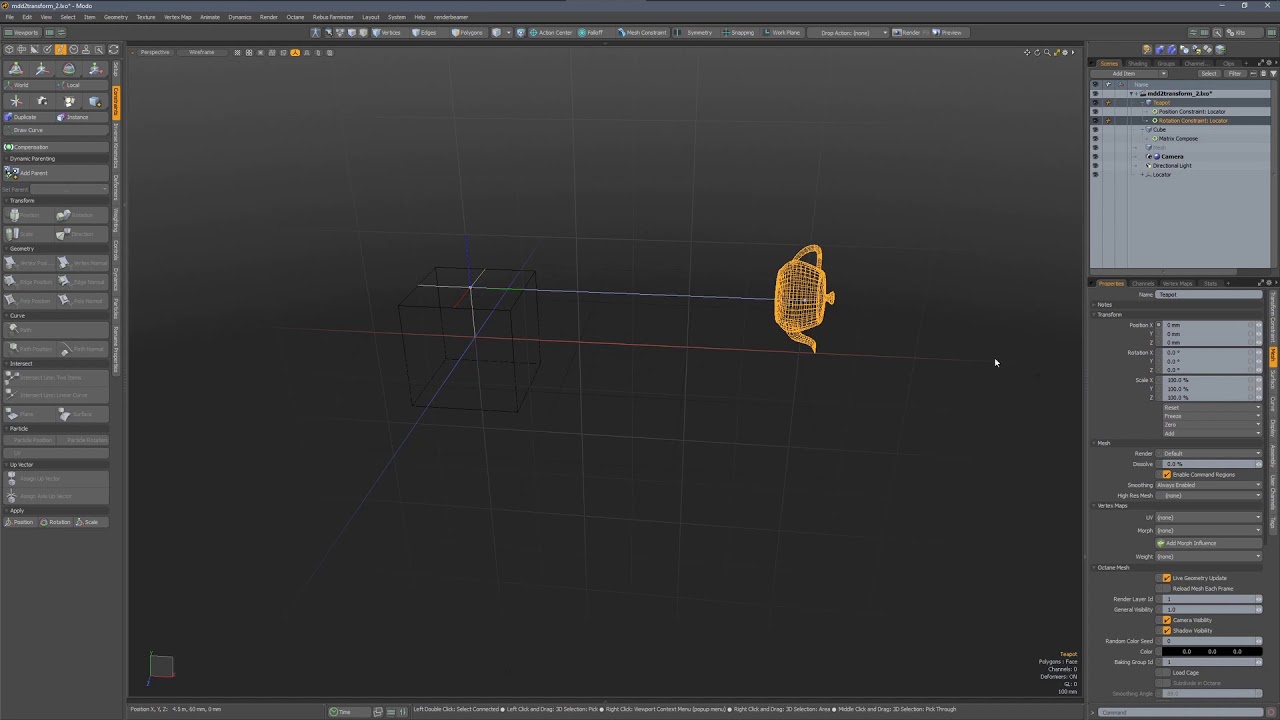
Task: Toggle Reload Mesh Each Frame checkbox
Action: [x=1166, y=588]
